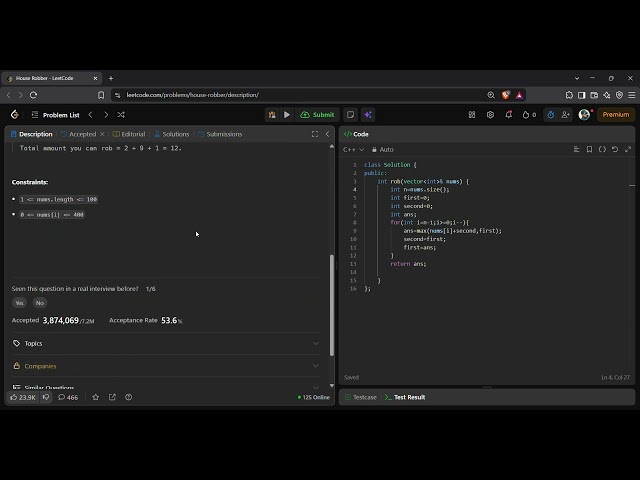Open the browser tab search dropdown
The width and height of the screenshot is (640, 480).
(x=577, y=78)
